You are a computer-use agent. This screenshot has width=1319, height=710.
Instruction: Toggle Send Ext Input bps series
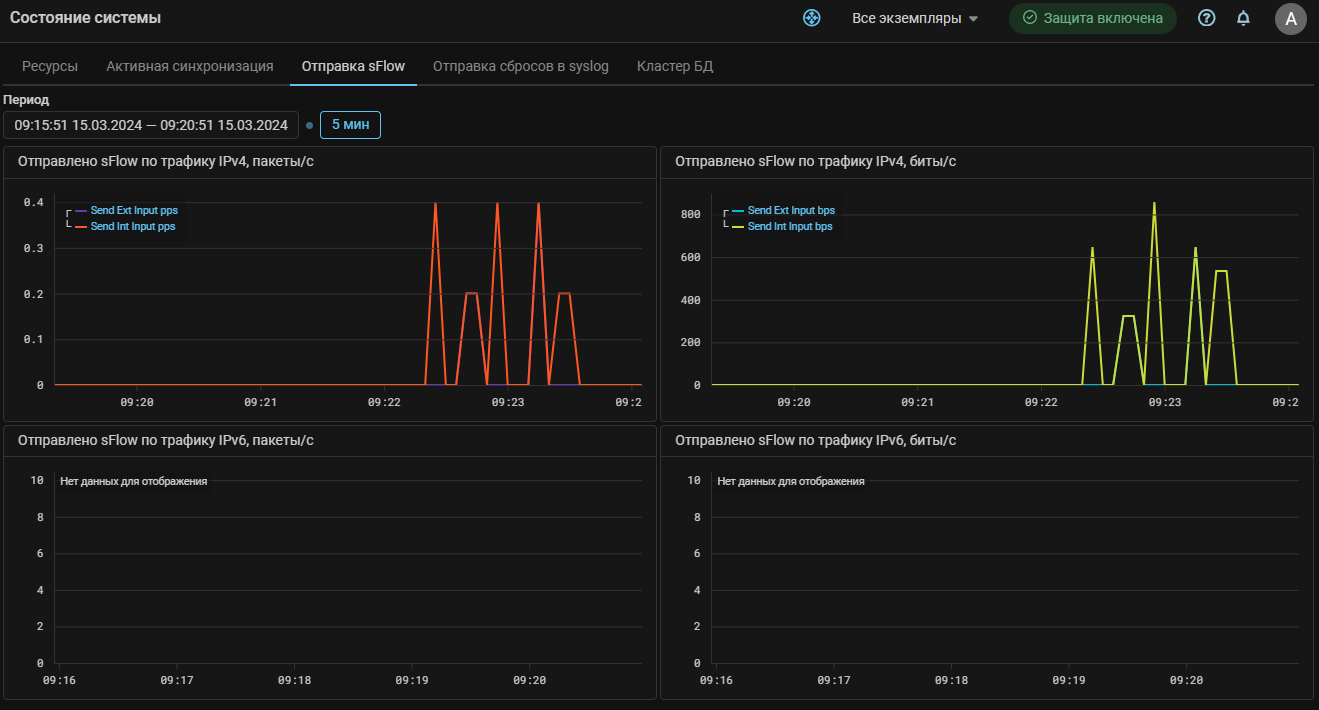790,211
